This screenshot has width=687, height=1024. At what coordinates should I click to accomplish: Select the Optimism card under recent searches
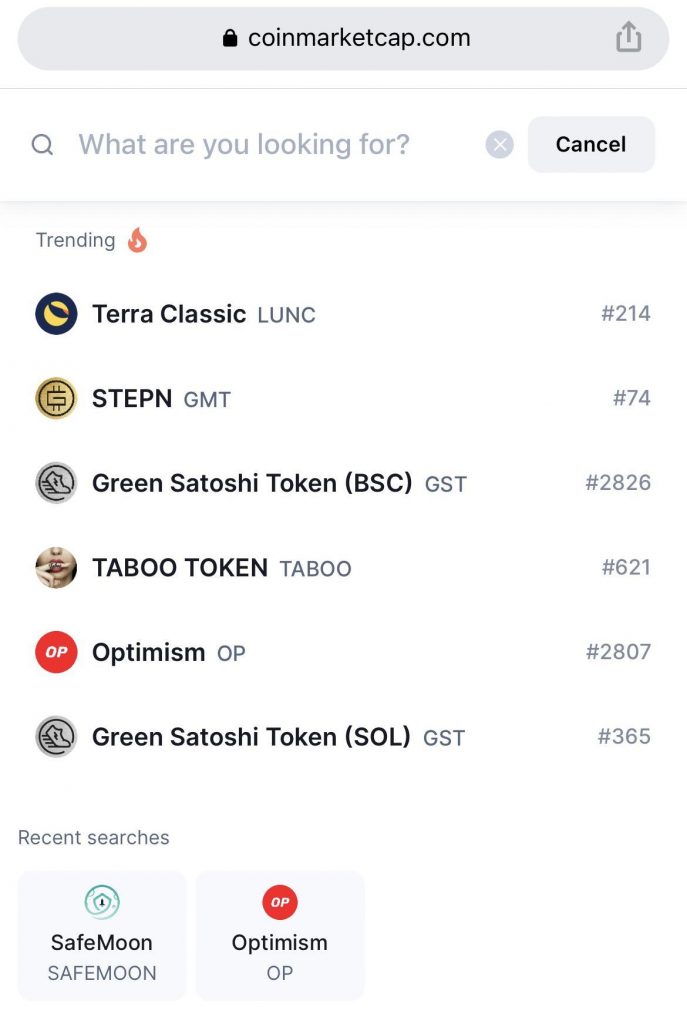(280, 935)
